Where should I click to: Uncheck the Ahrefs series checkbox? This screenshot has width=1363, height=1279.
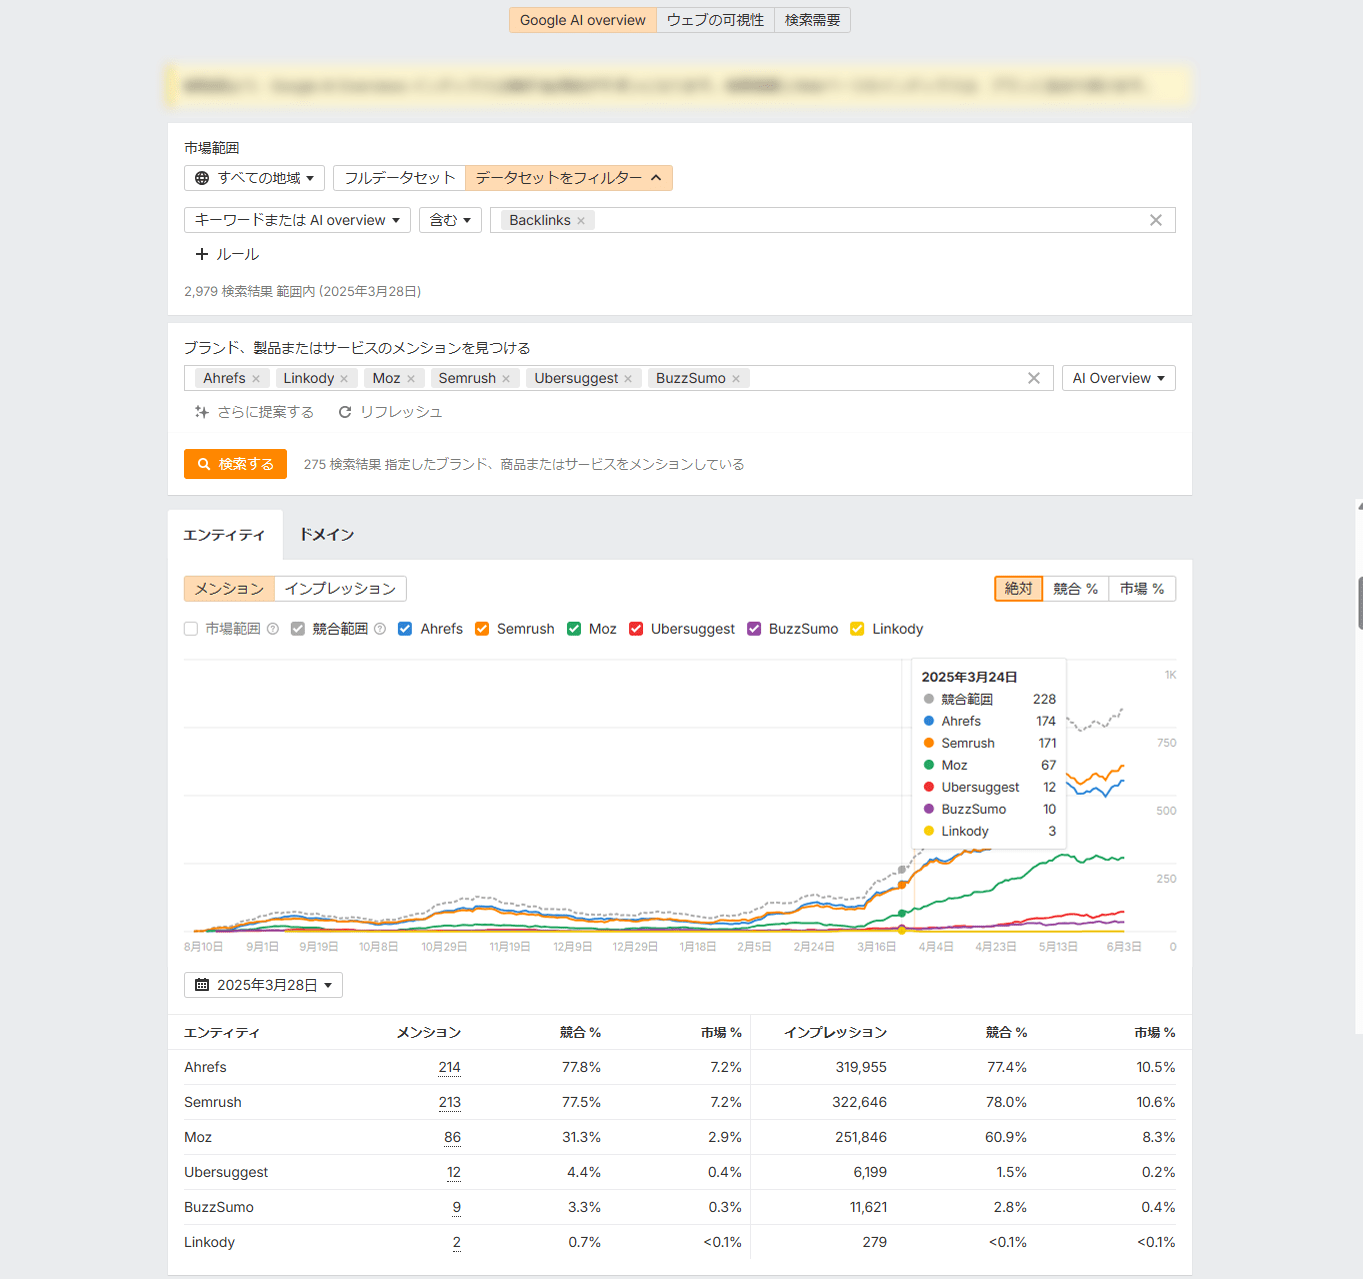[405, 629]
